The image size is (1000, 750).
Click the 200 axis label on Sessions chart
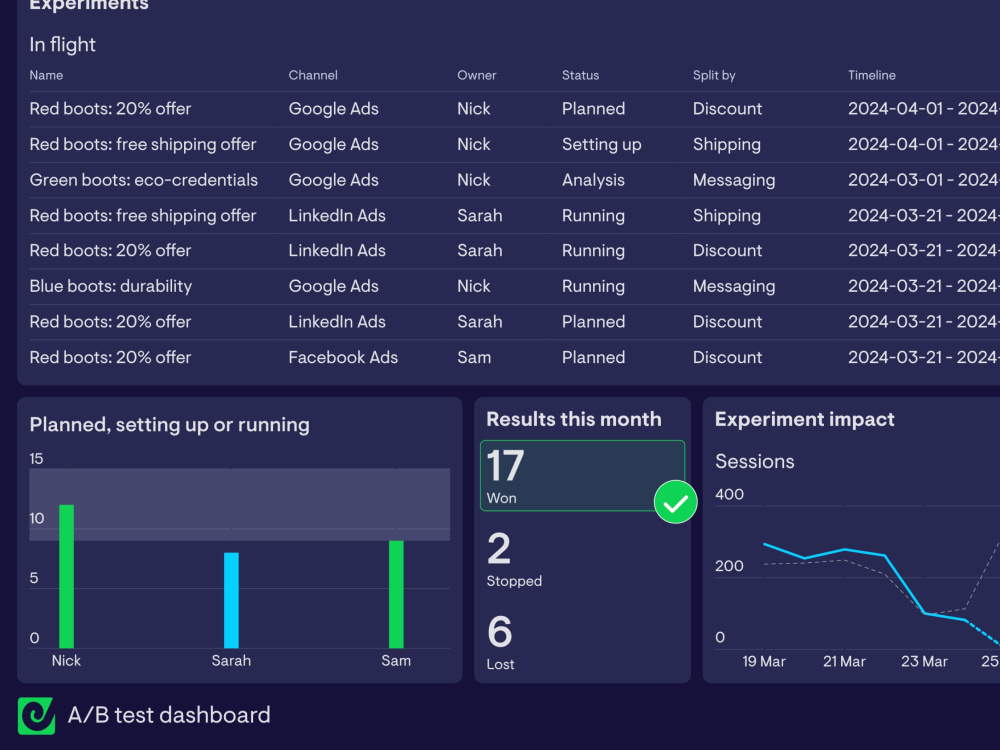coord(730,566)
